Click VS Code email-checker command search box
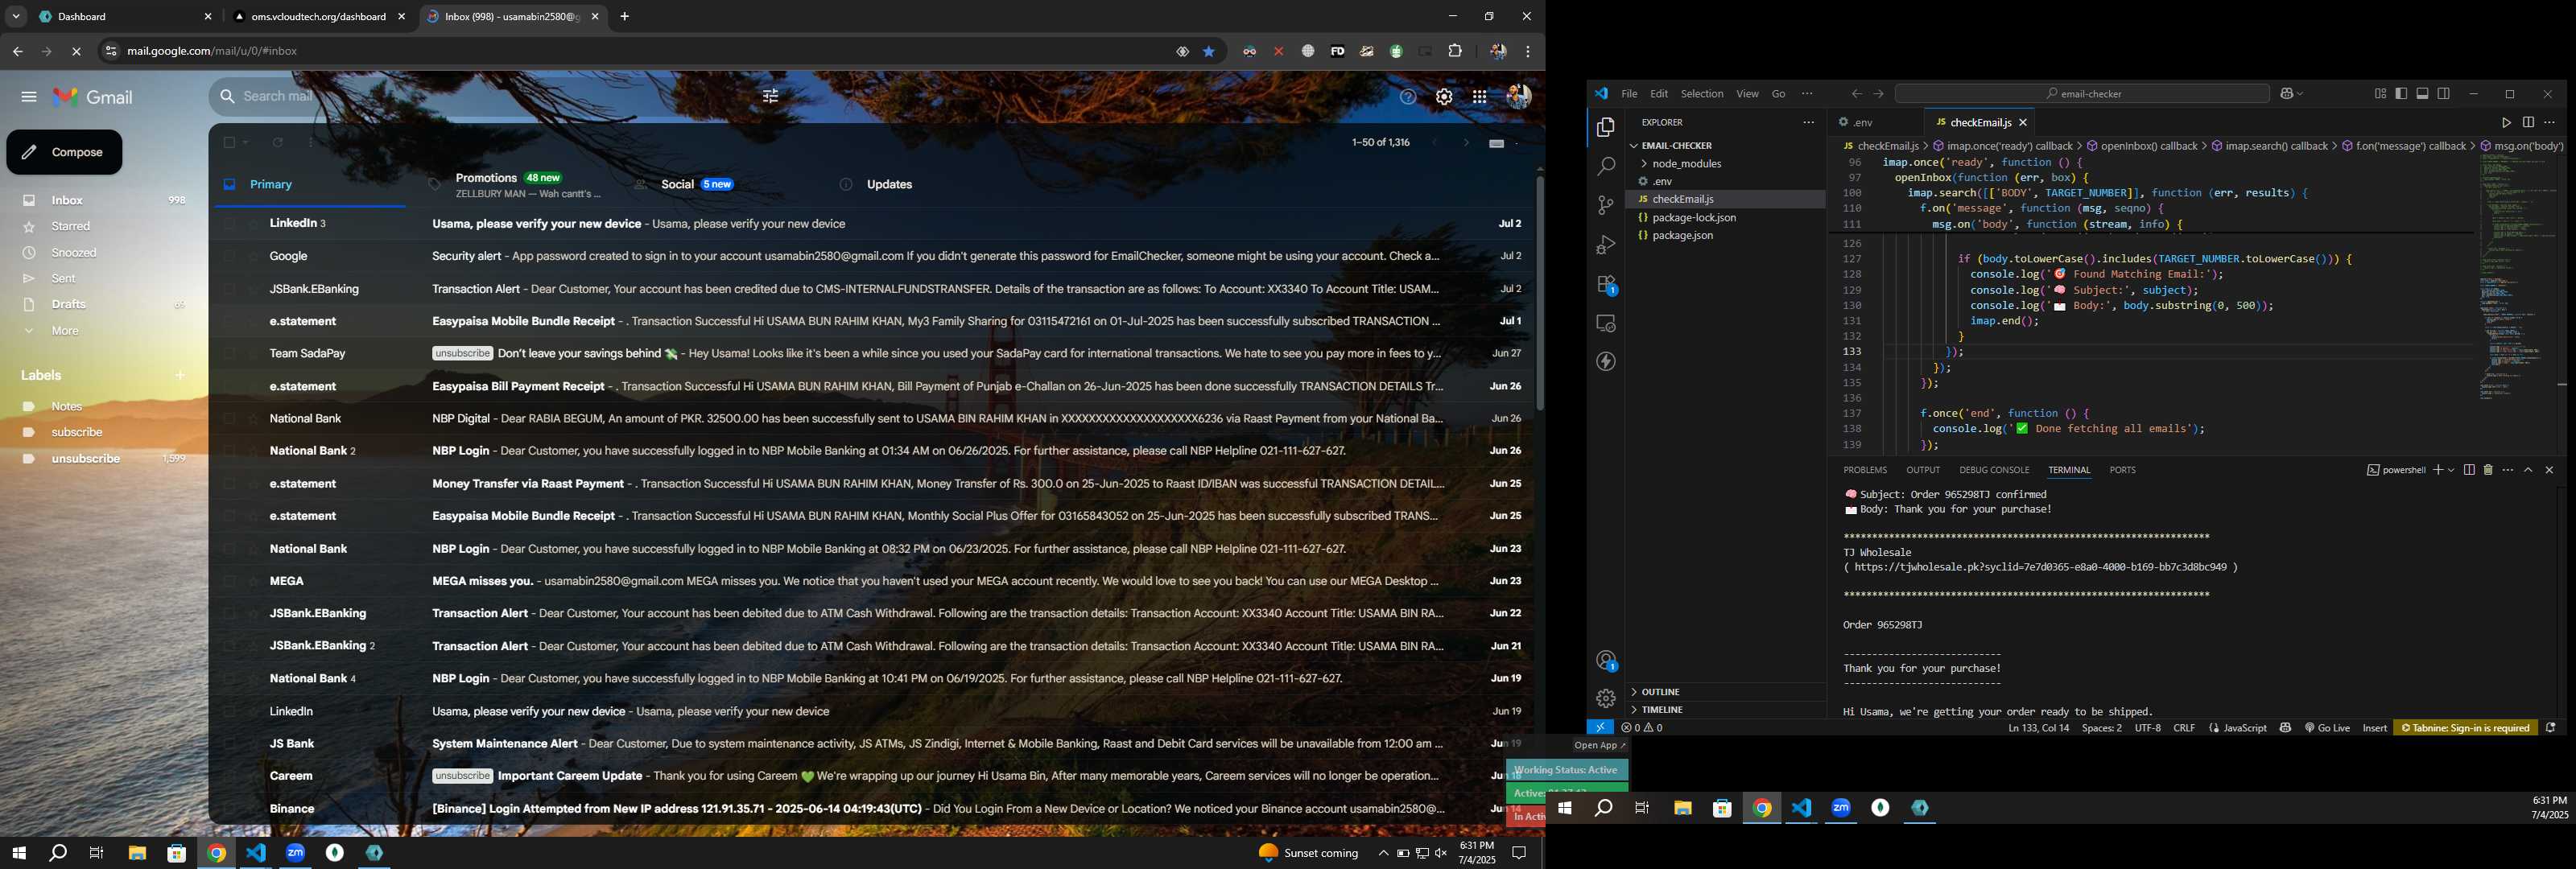 [2082, 94]
